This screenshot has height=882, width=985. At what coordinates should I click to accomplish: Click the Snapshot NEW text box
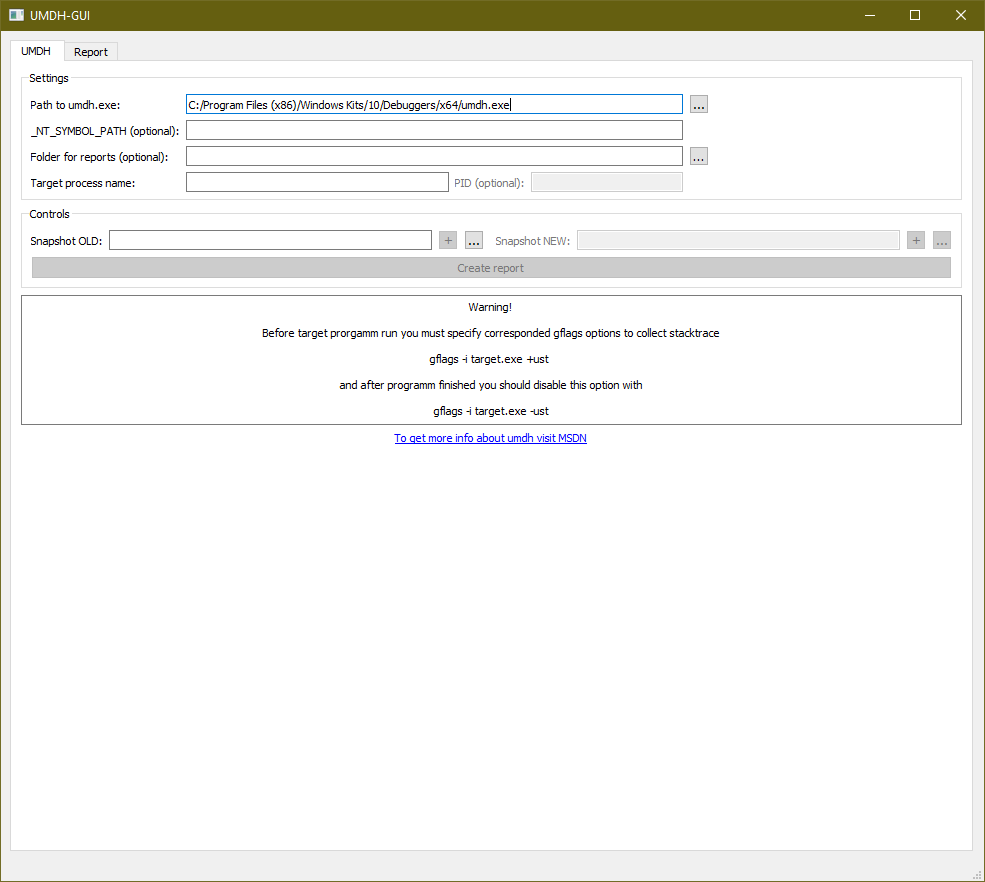pyautogui.click(x=738, y=240)
